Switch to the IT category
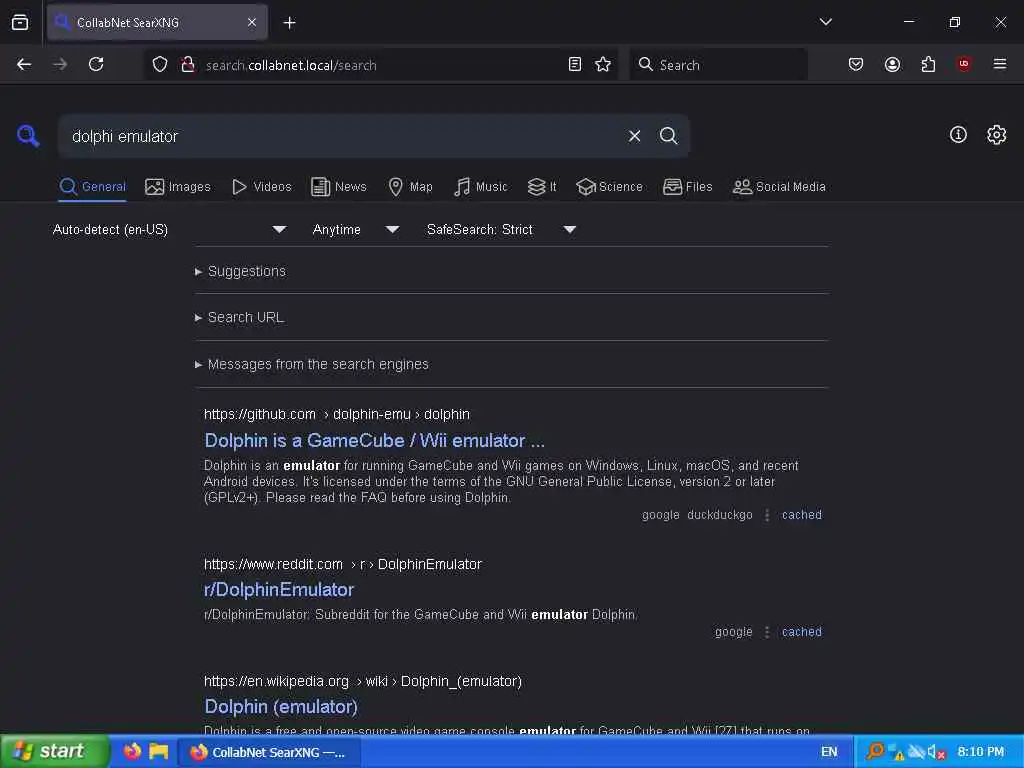 pyautogui.click(x=541, y=187)
